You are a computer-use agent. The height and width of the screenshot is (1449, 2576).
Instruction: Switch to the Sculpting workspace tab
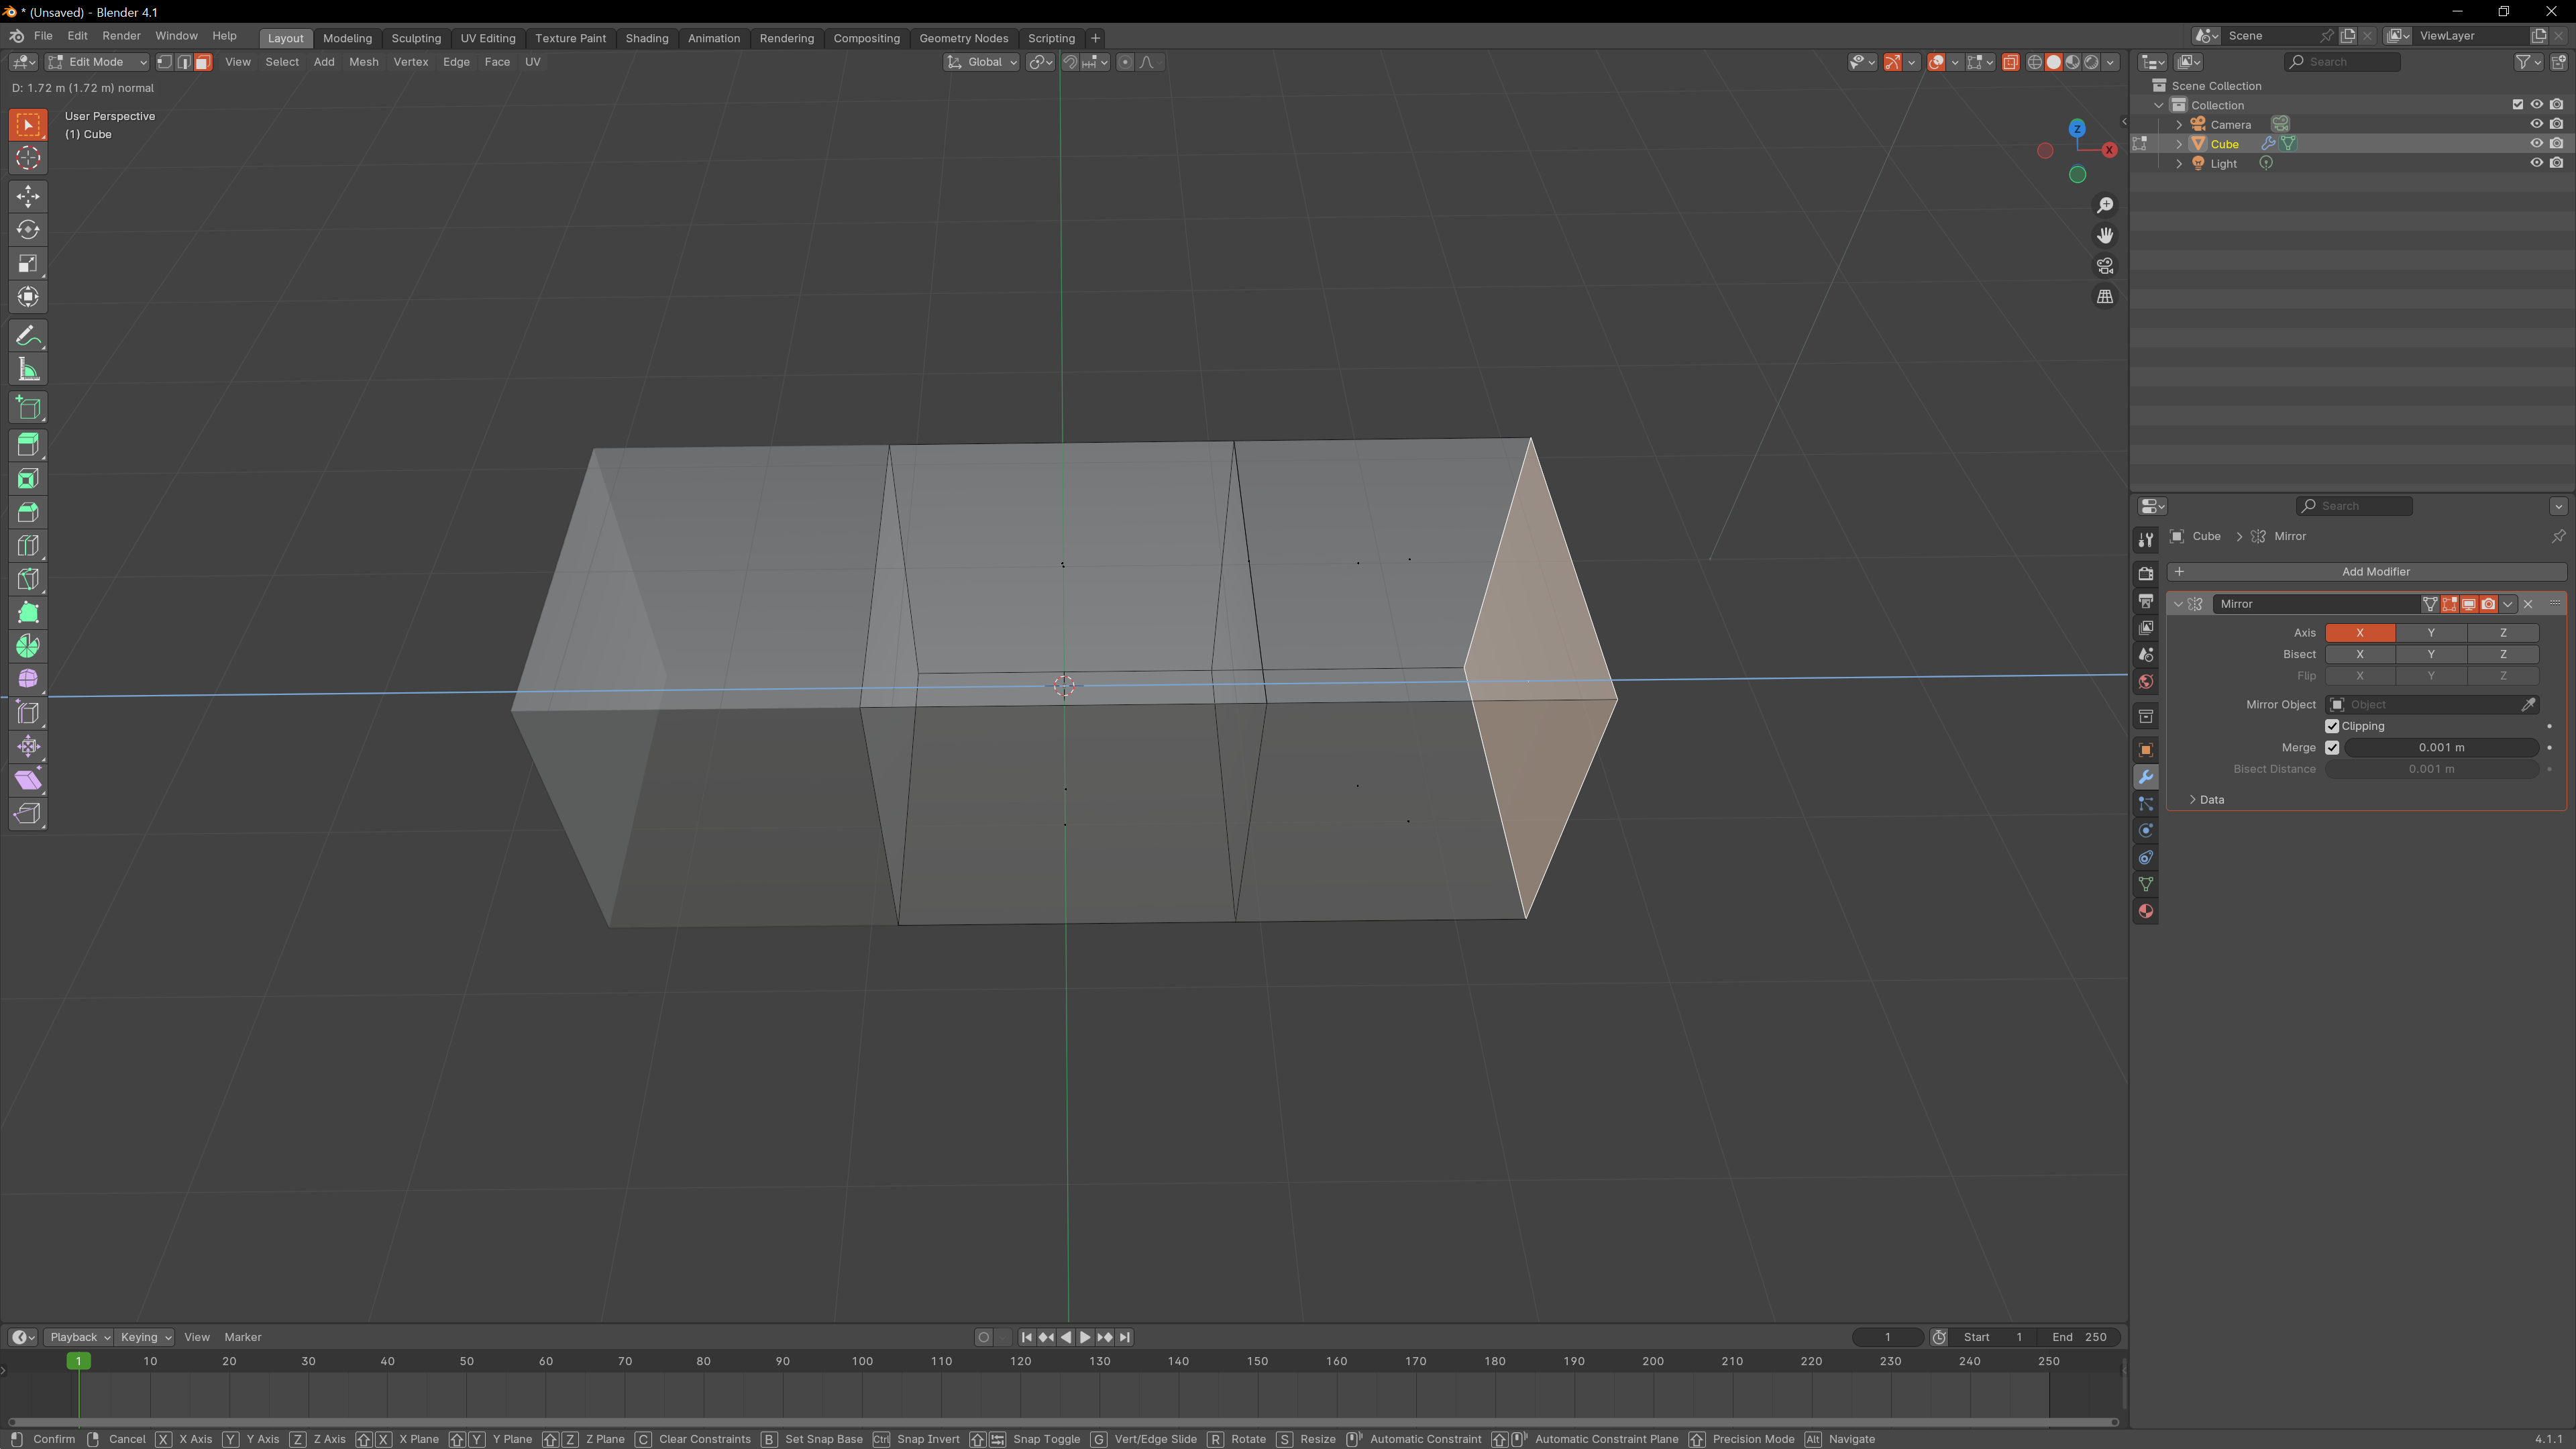[415, 38]
